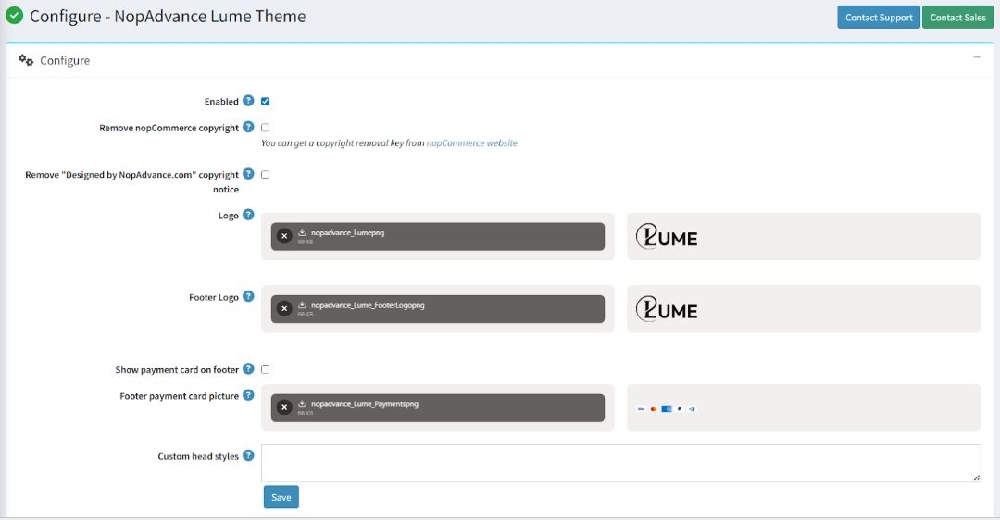The image size is (1000, 520).
Task: Click the Contact Support button
Action: pyautogui.click(x=878, y=17)
